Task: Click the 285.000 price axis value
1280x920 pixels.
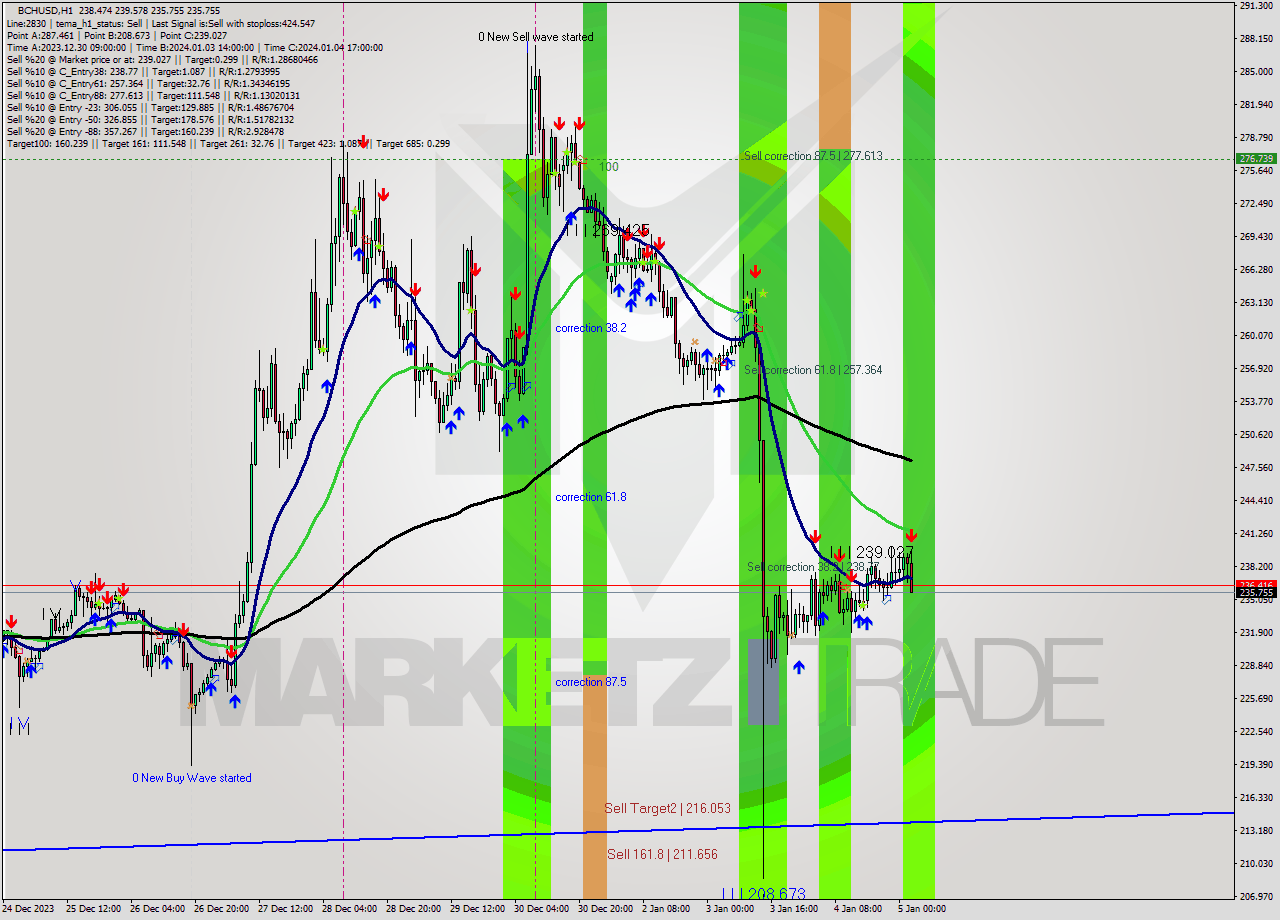Action: (1256, 72)
